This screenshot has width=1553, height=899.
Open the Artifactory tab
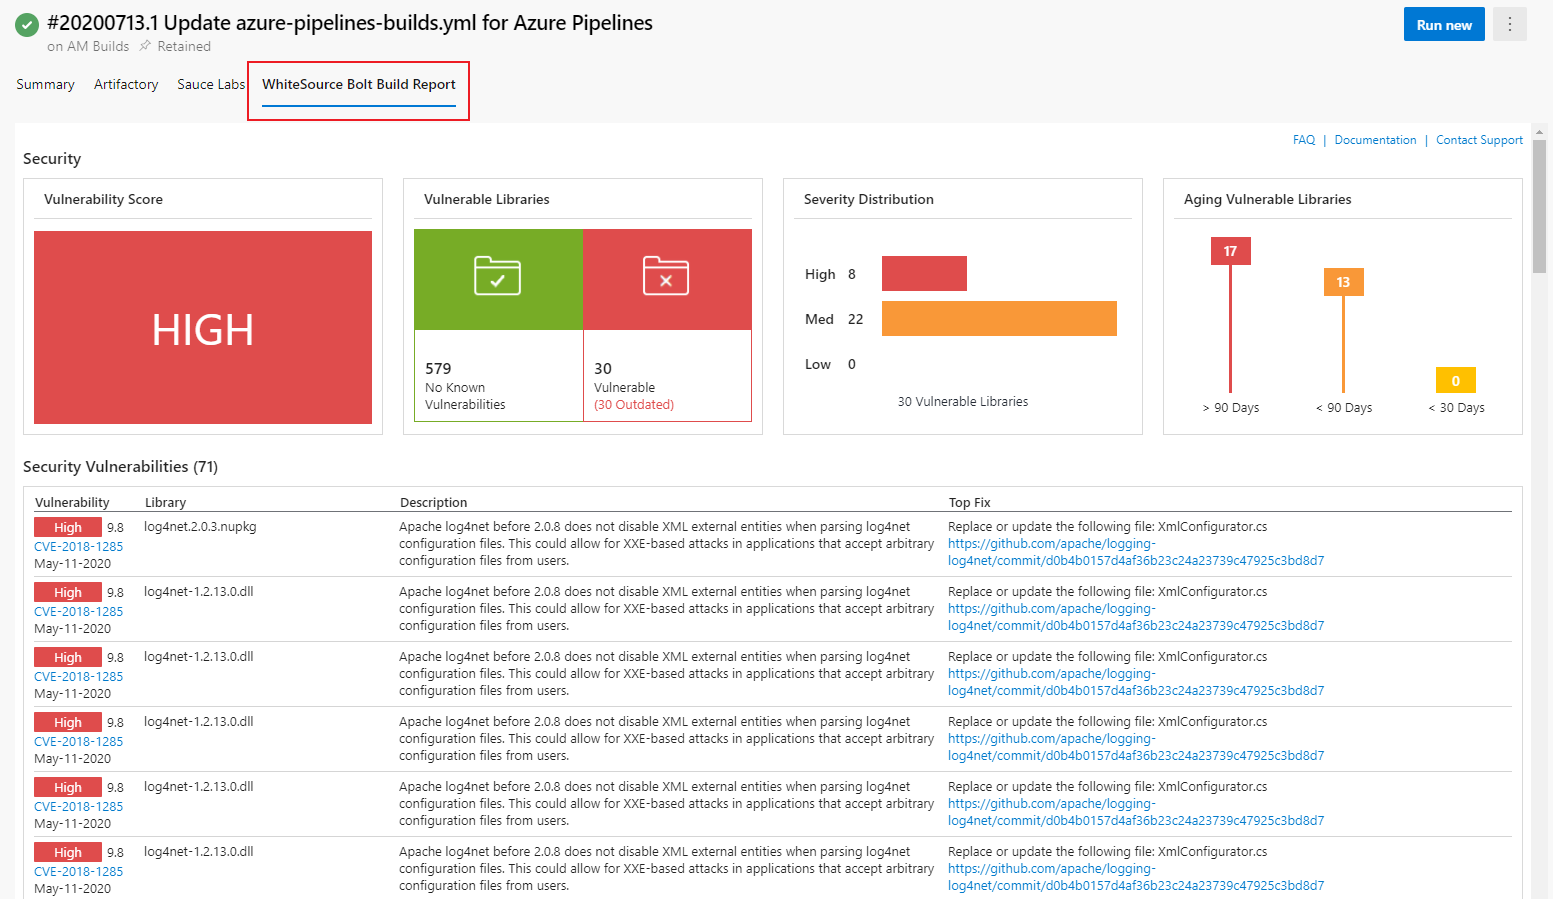[126, 84]
